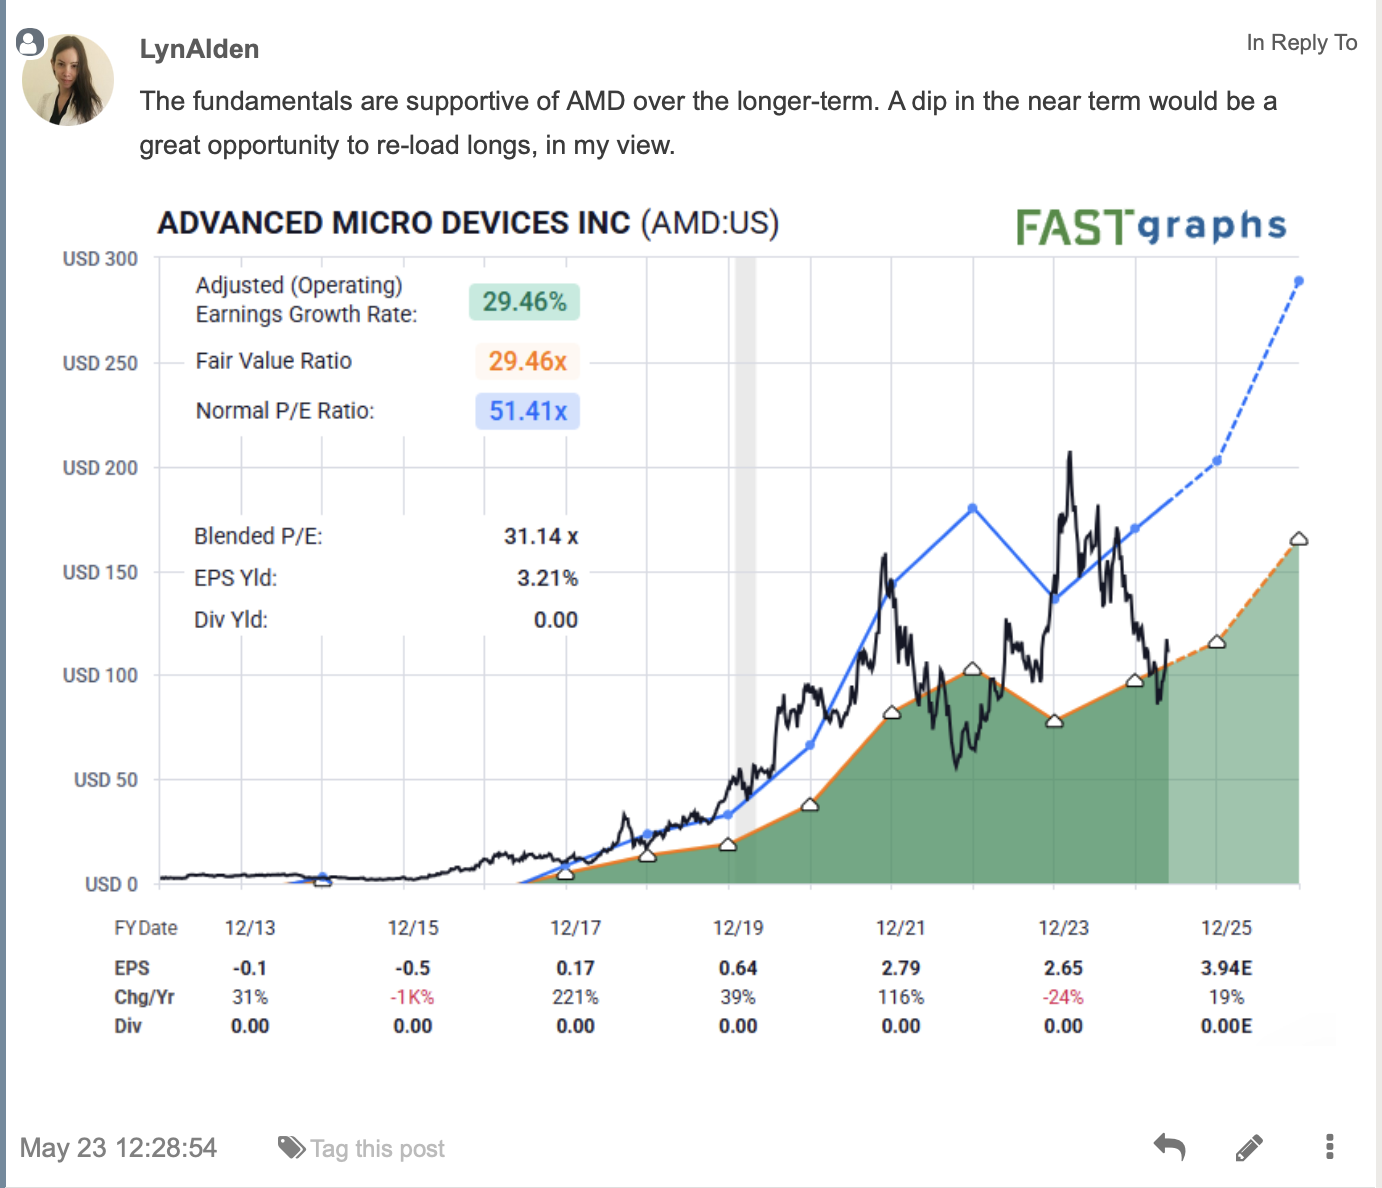The image size is (1382, 1188).
Task: Click the USD 150 axis label
Action: [x=100, y=572]
